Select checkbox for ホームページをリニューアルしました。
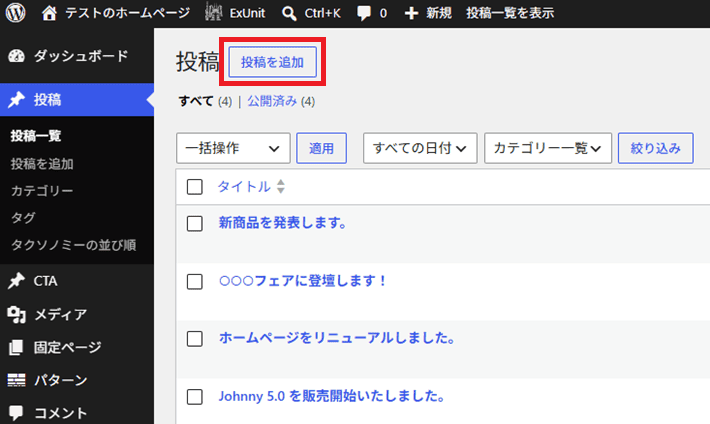710x424 pixels. tap(195, 339)
